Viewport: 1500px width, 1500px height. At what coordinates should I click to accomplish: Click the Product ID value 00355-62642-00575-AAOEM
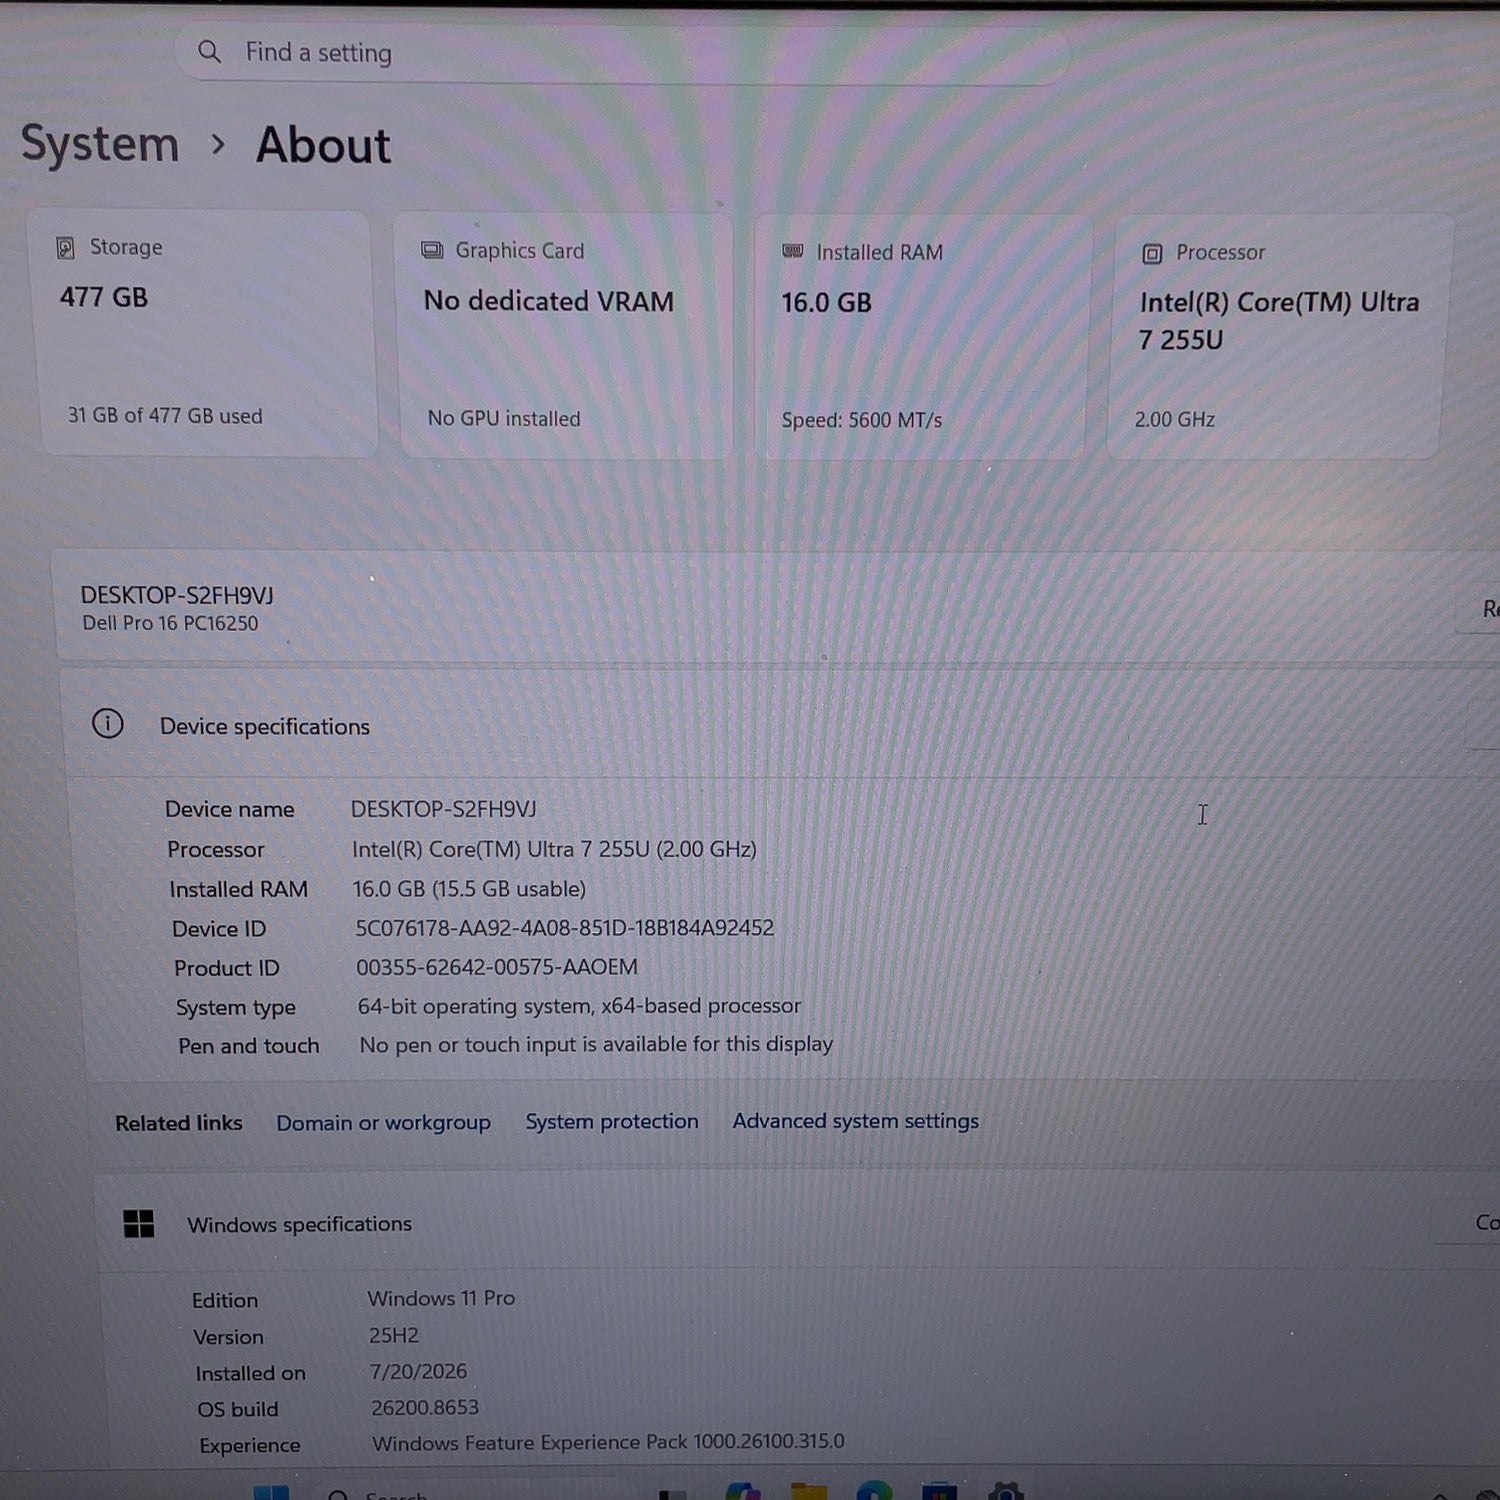(497, 967)
